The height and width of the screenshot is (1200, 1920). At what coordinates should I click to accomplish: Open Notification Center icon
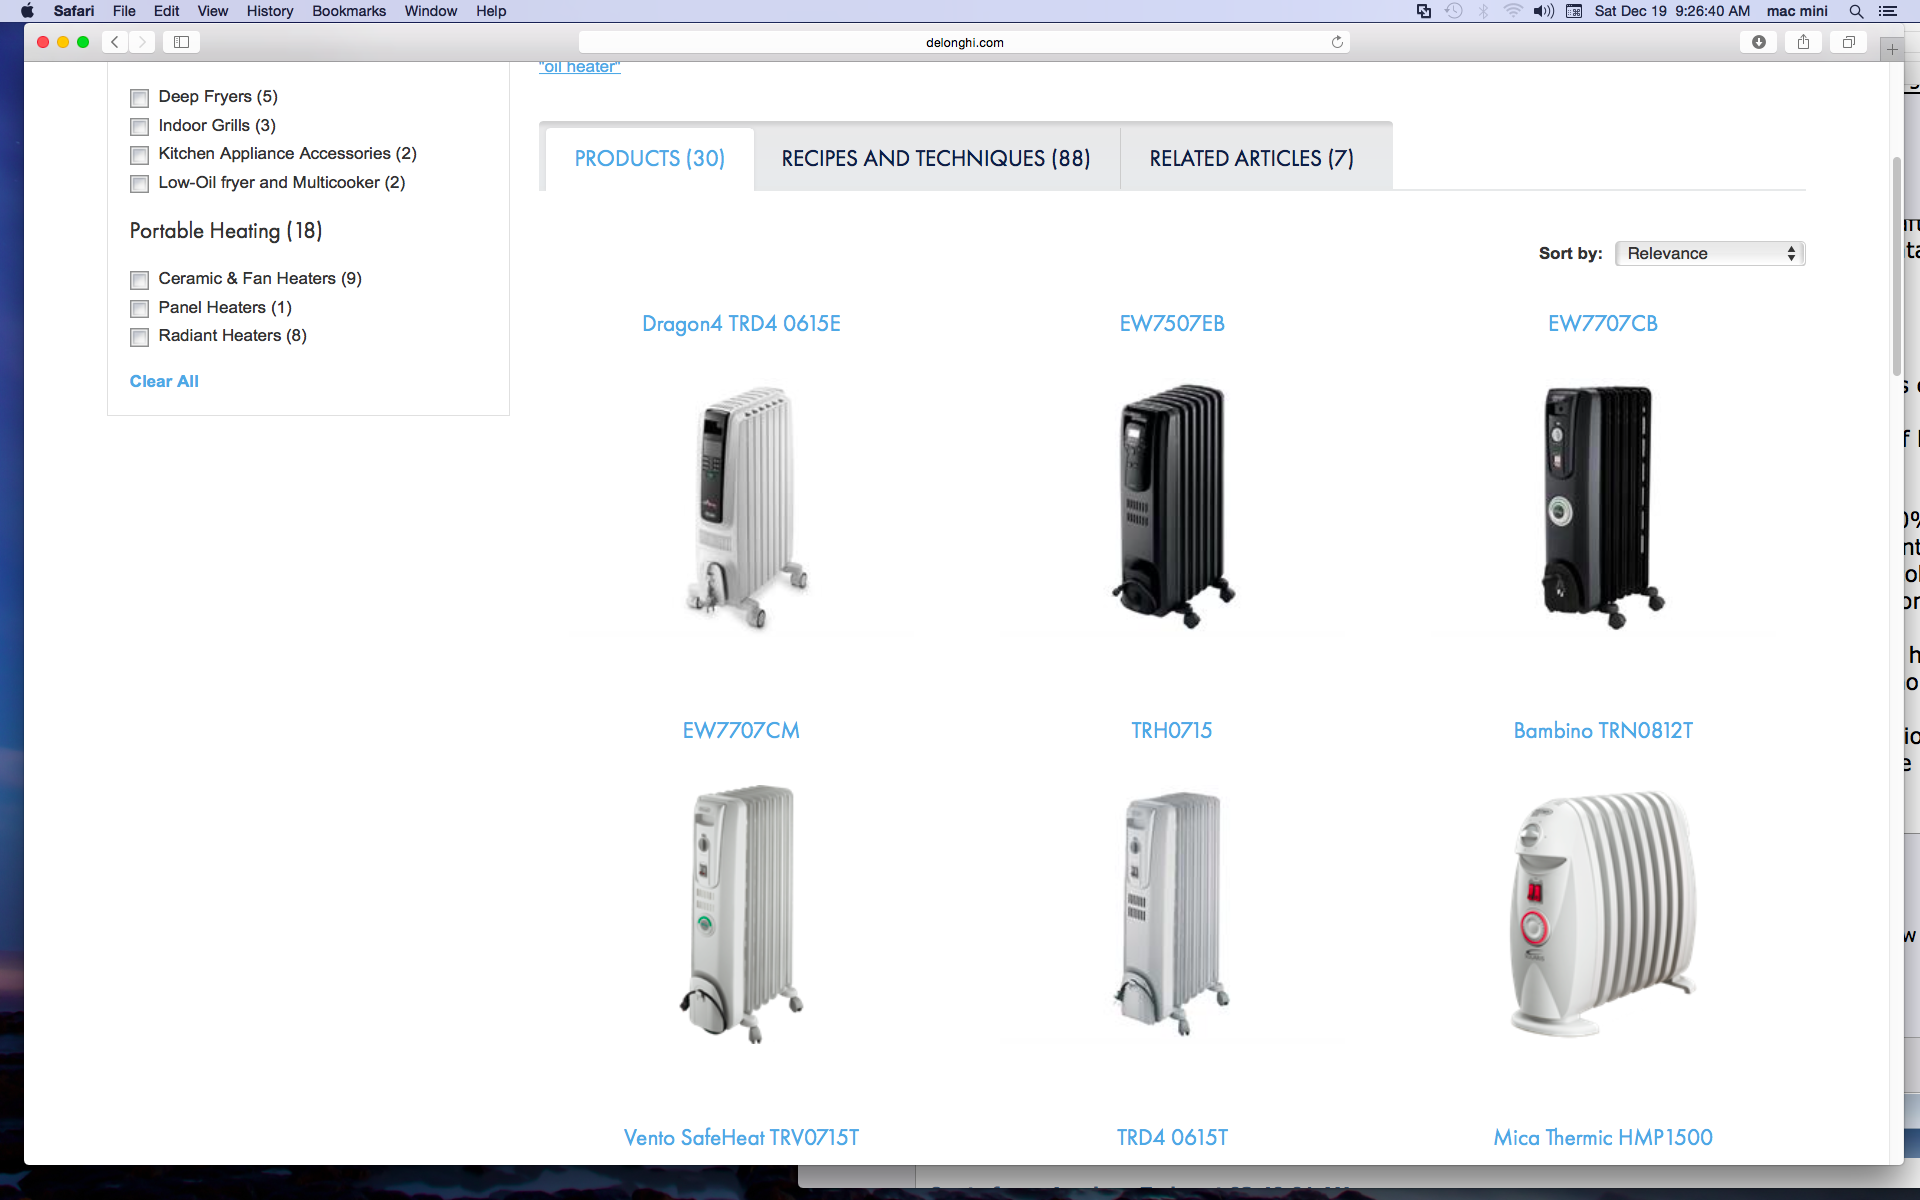tap(1888, 11)
